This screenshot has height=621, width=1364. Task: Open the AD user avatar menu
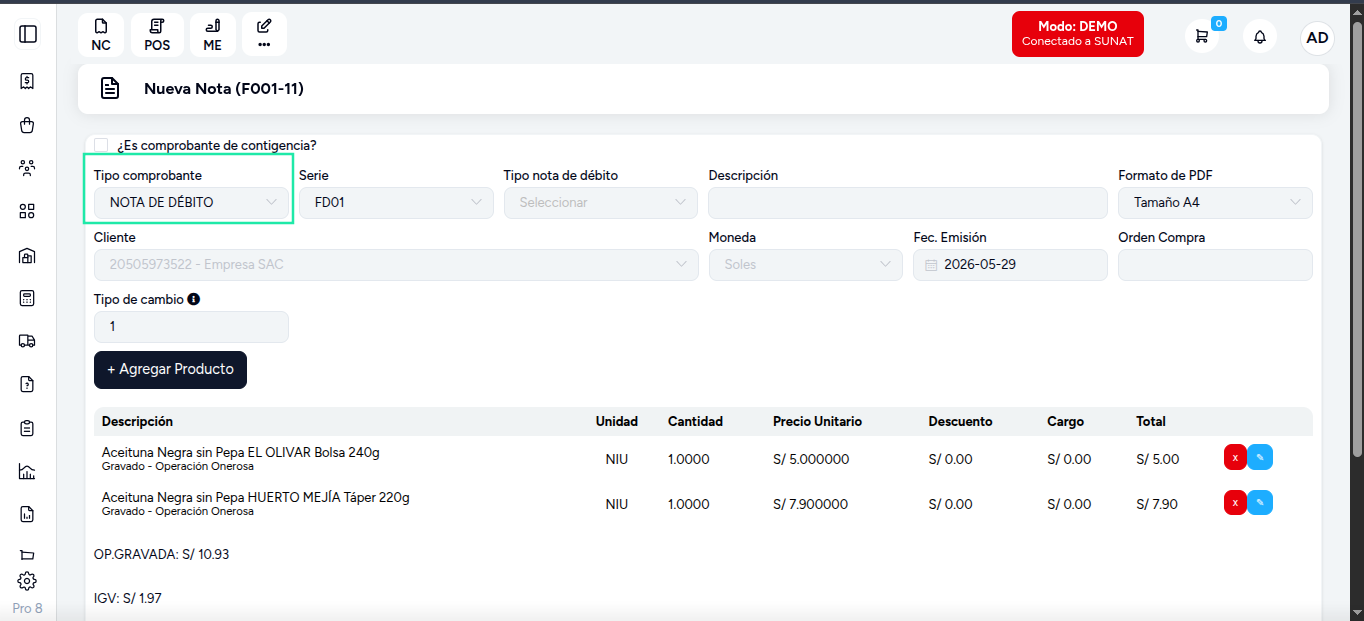[x=1317, y=37]
